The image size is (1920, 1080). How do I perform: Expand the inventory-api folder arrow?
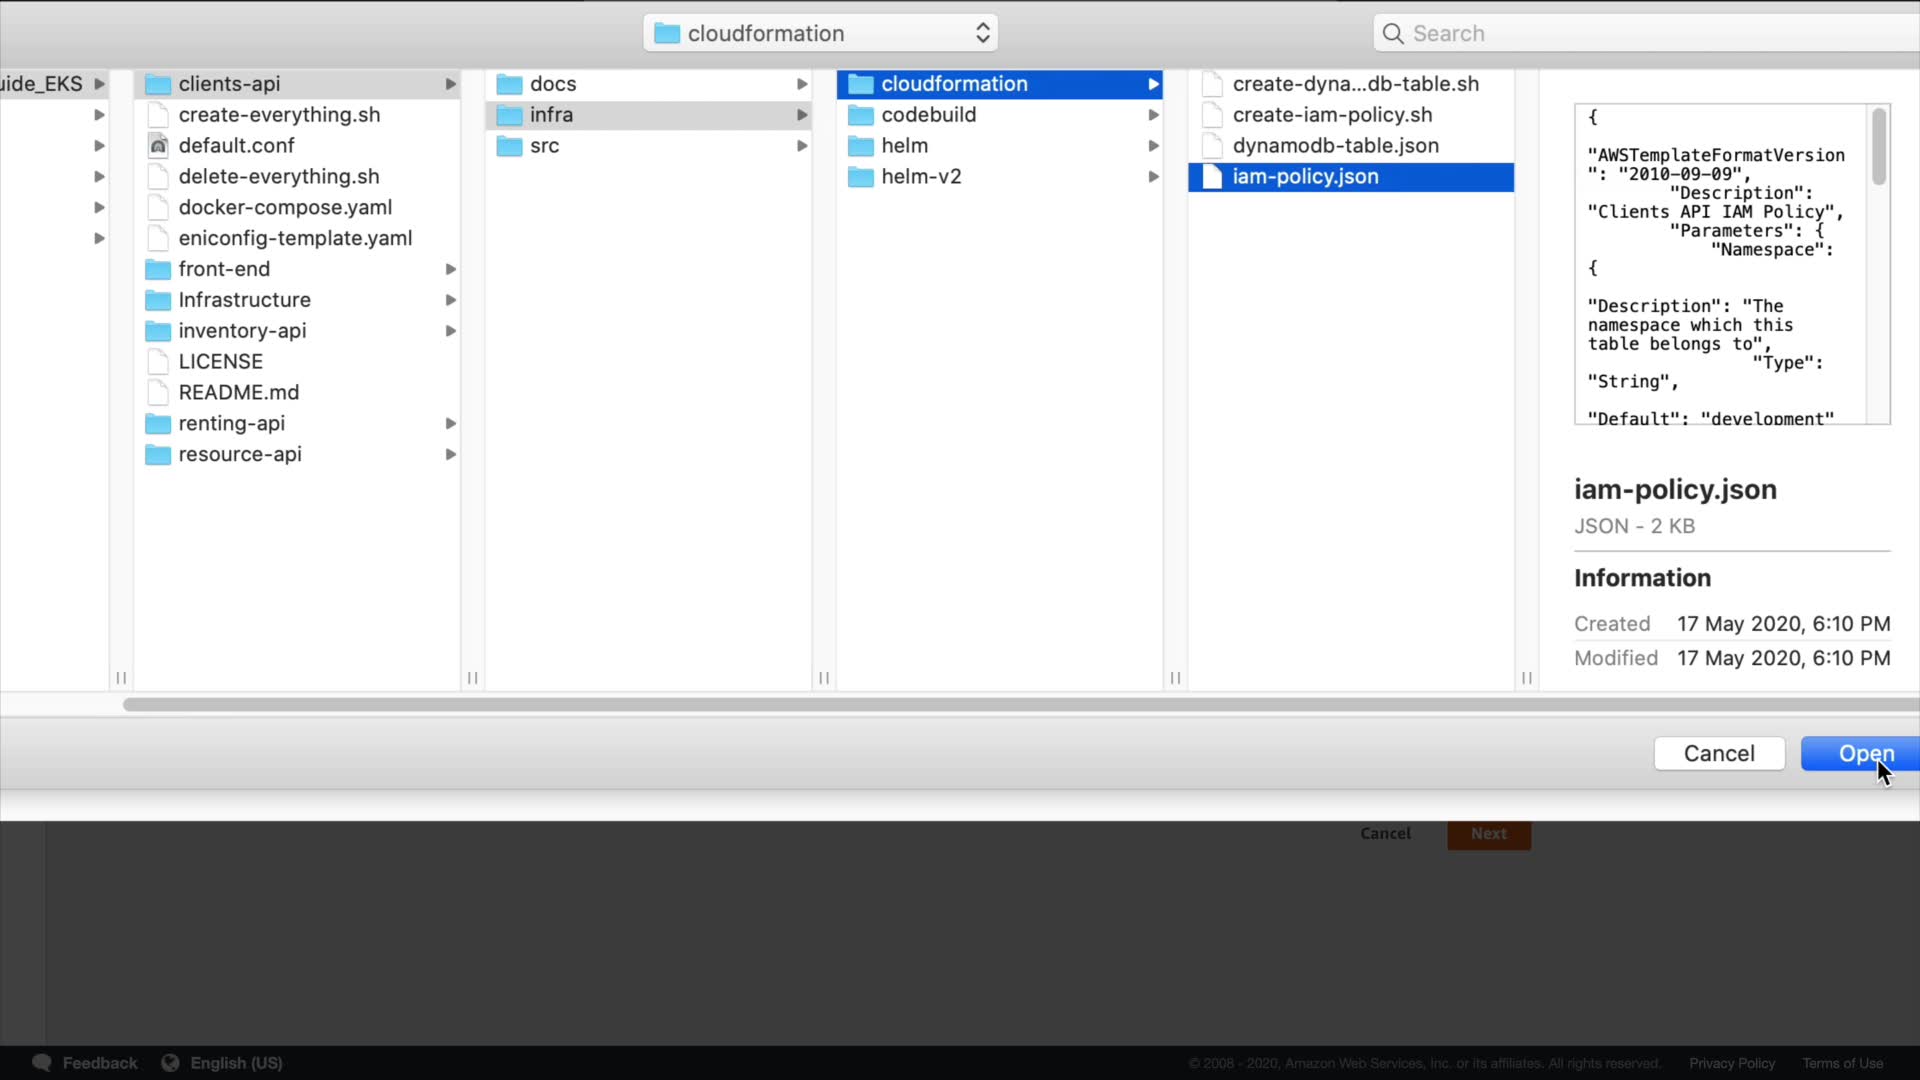tap(451, 331)
